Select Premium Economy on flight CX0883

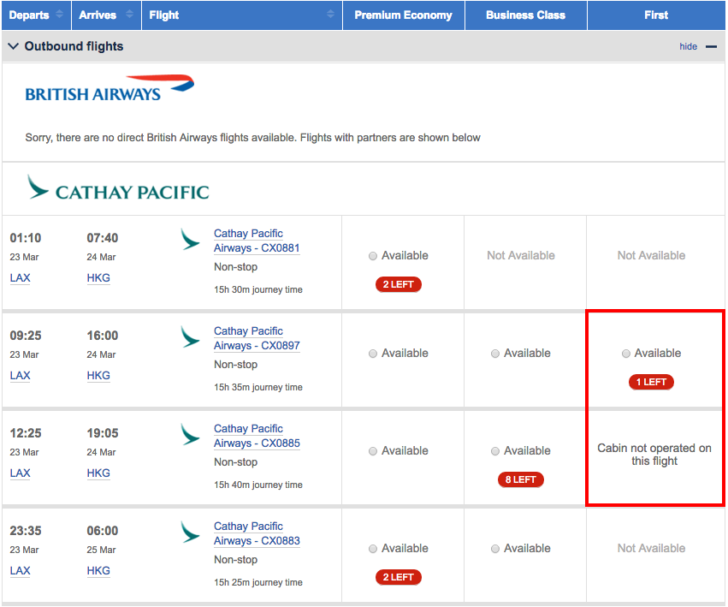coord(372,548)
